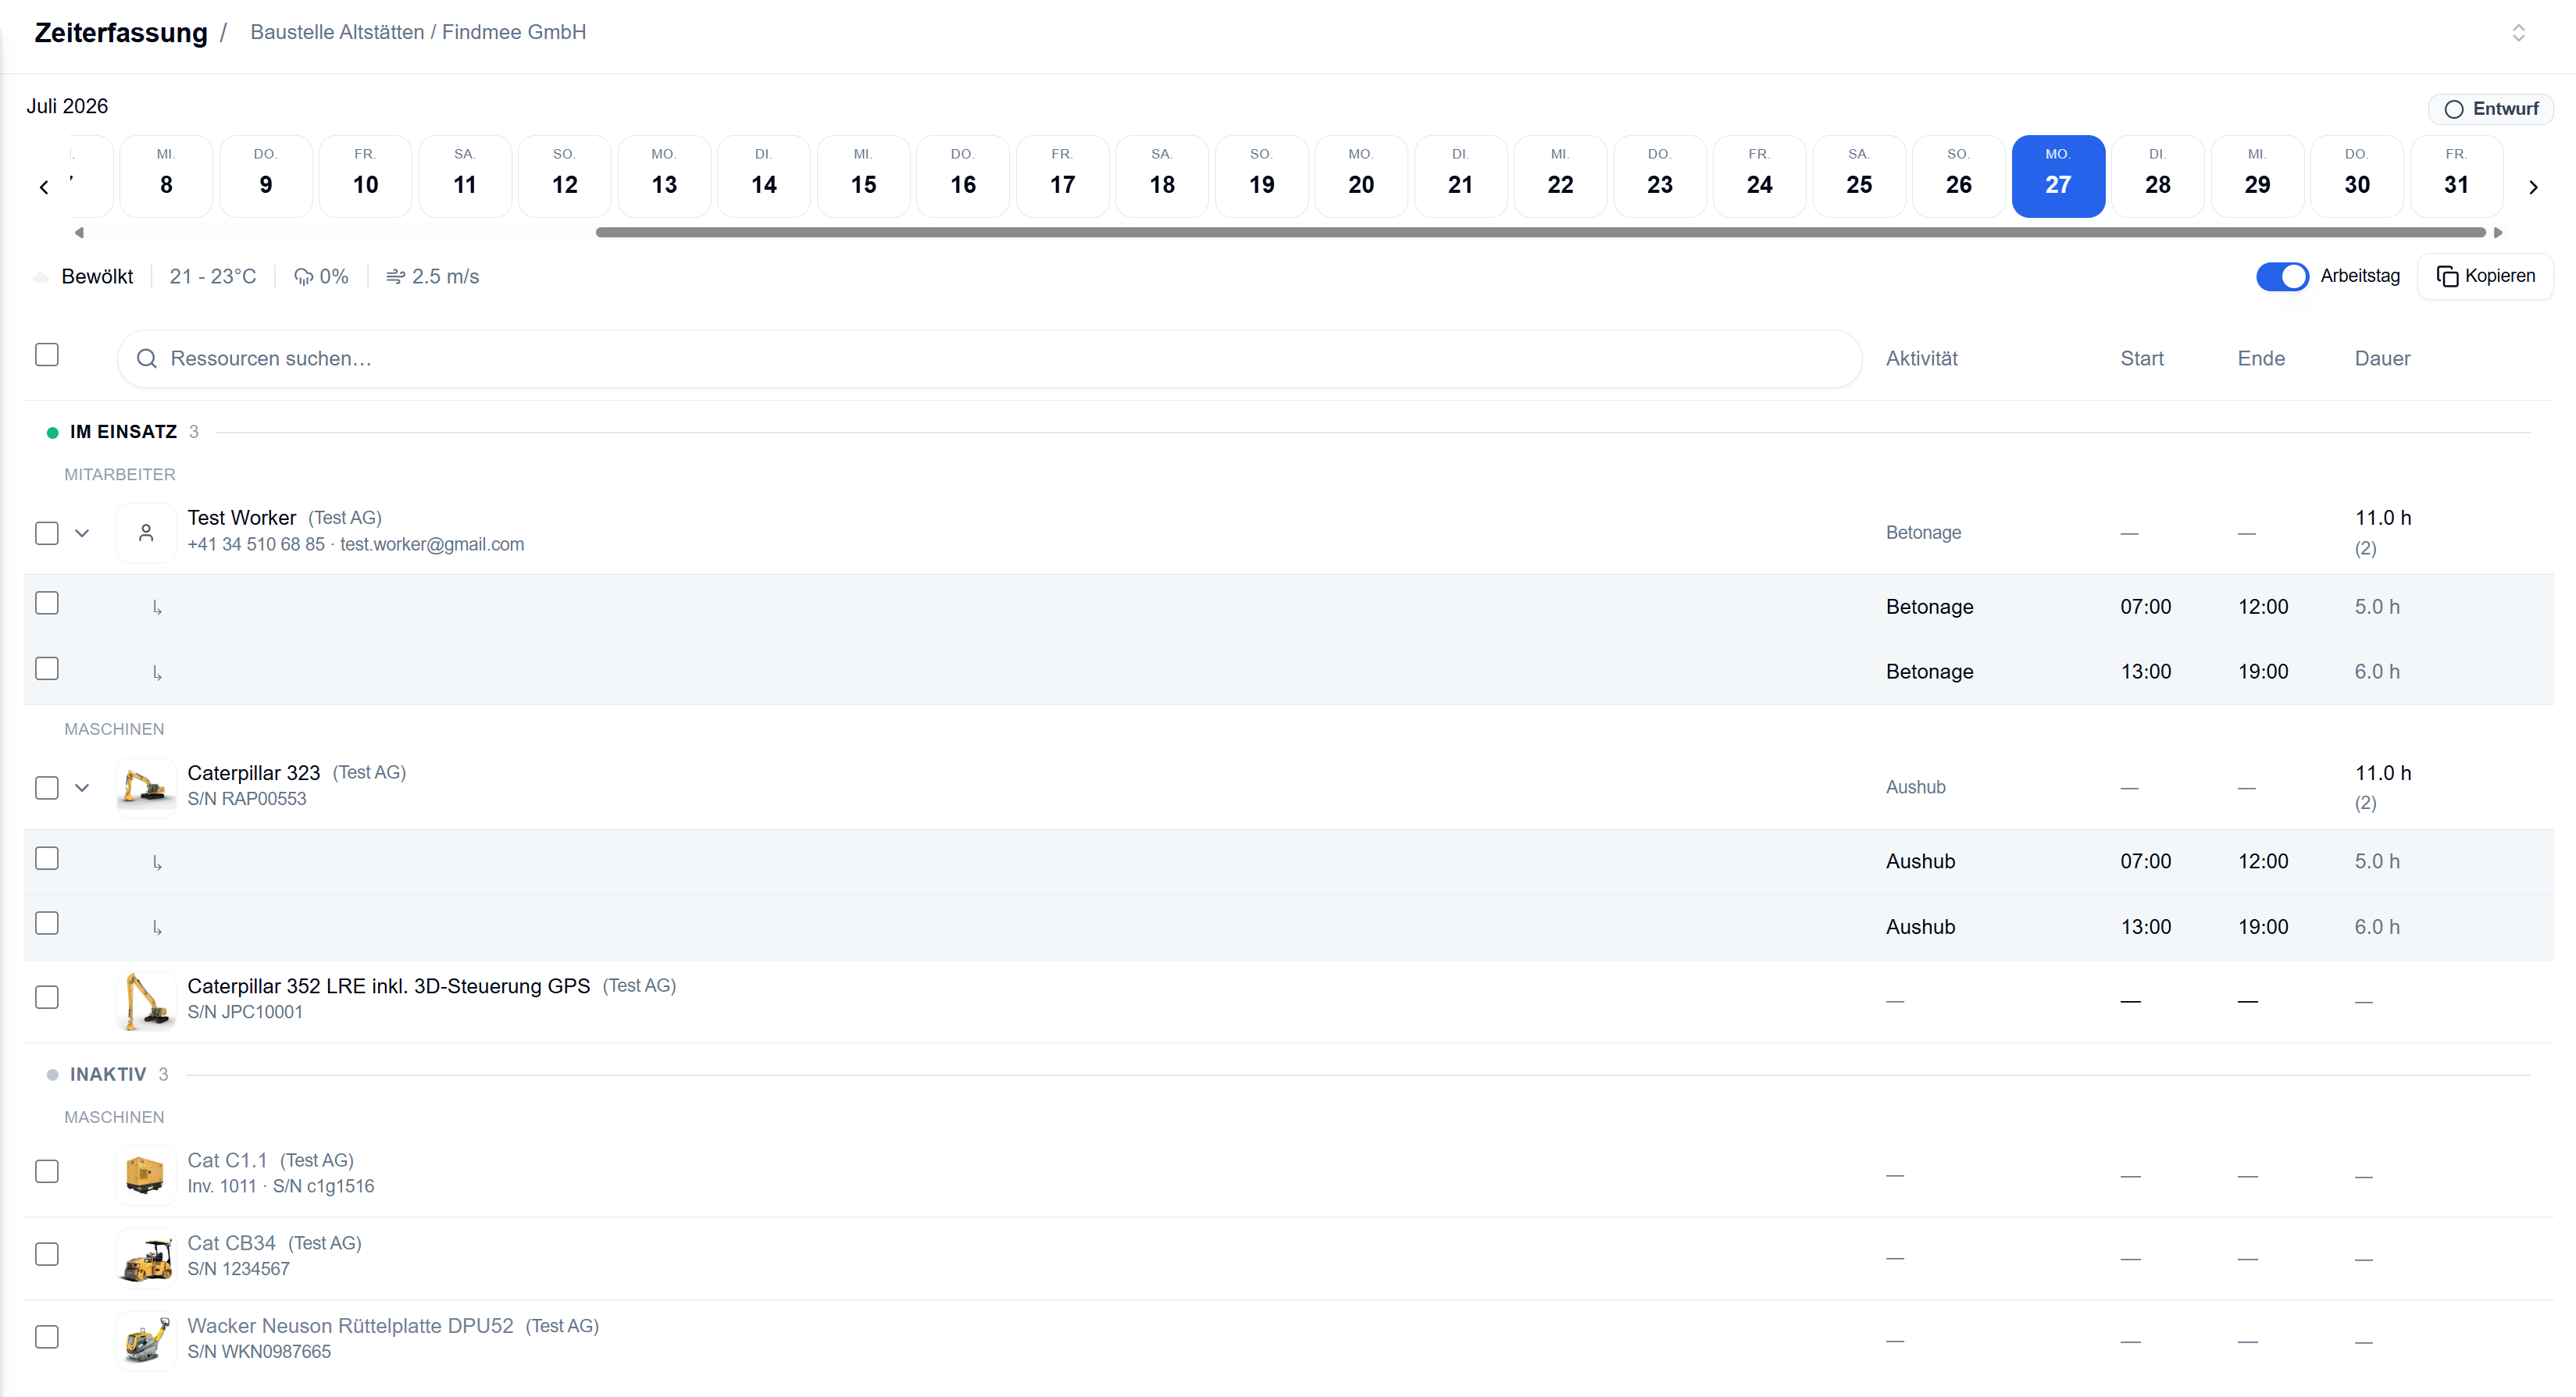The height and width of the screenshot is (1397, 2576).
Task: Click the Cat CB34 roller thumbnail
Action: 146,1257
